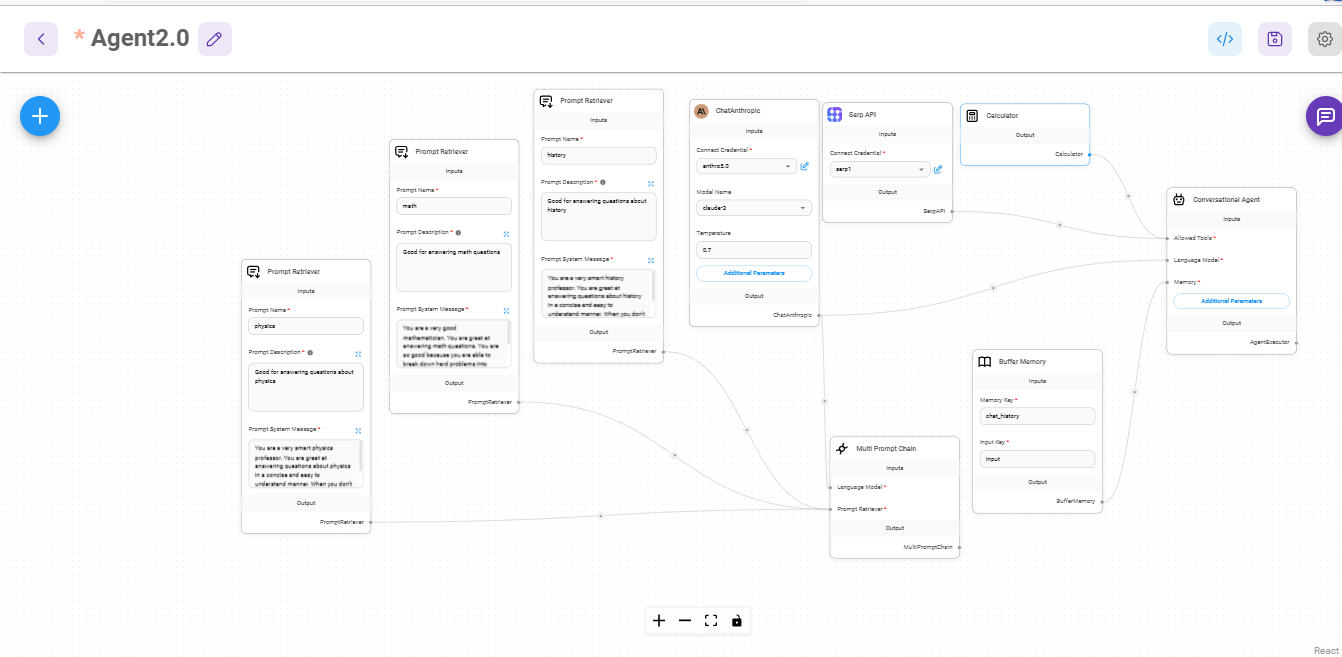Open the Model Name dropdown showing claude-2

[x=753, y=207]
